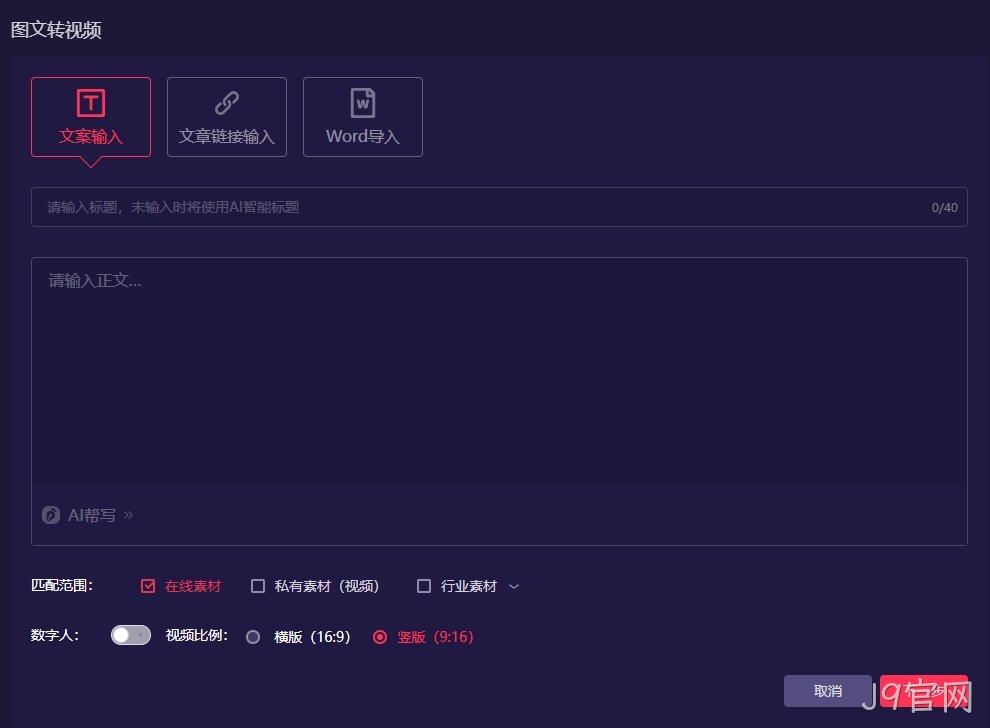The width and height of the screenshot is (990, 728).
Task: Open AI帮写 writing assistant
Action: coord(88,515)
